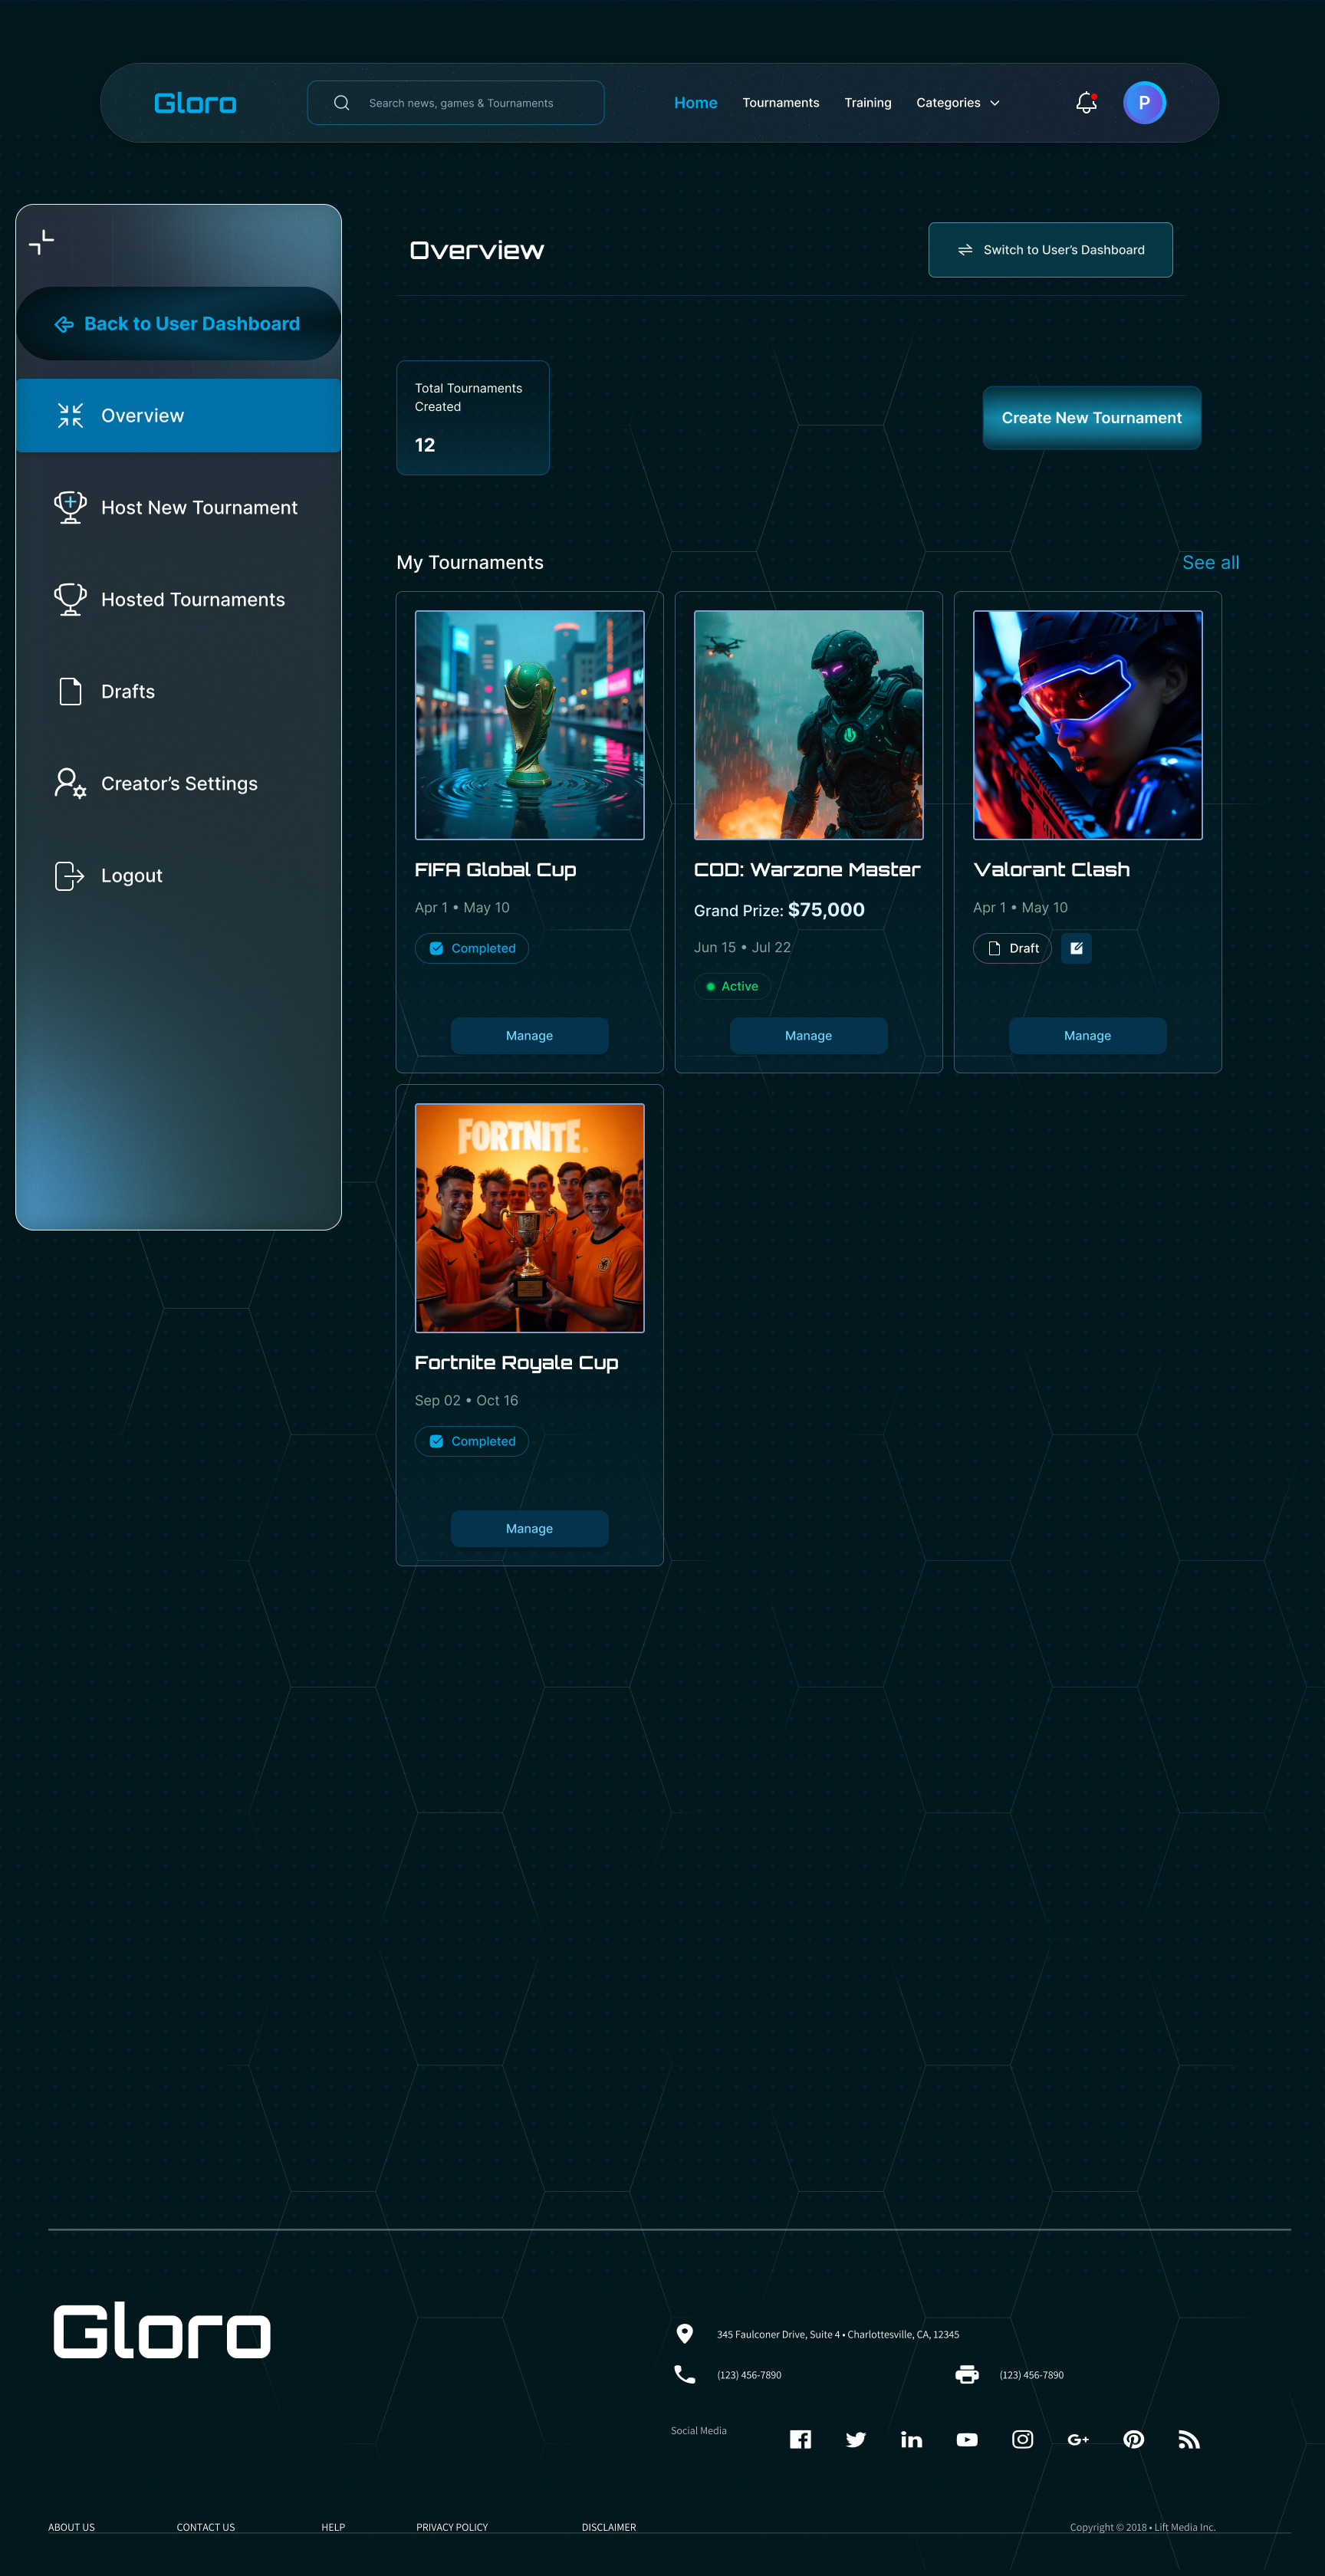
Task: Click the Overview sidebar icon
Action: (70, 415)
